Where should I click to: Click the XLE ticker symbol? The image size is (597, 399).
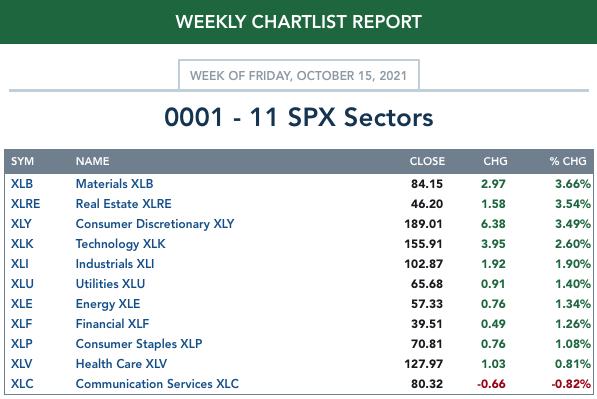(x=22, y=304)
